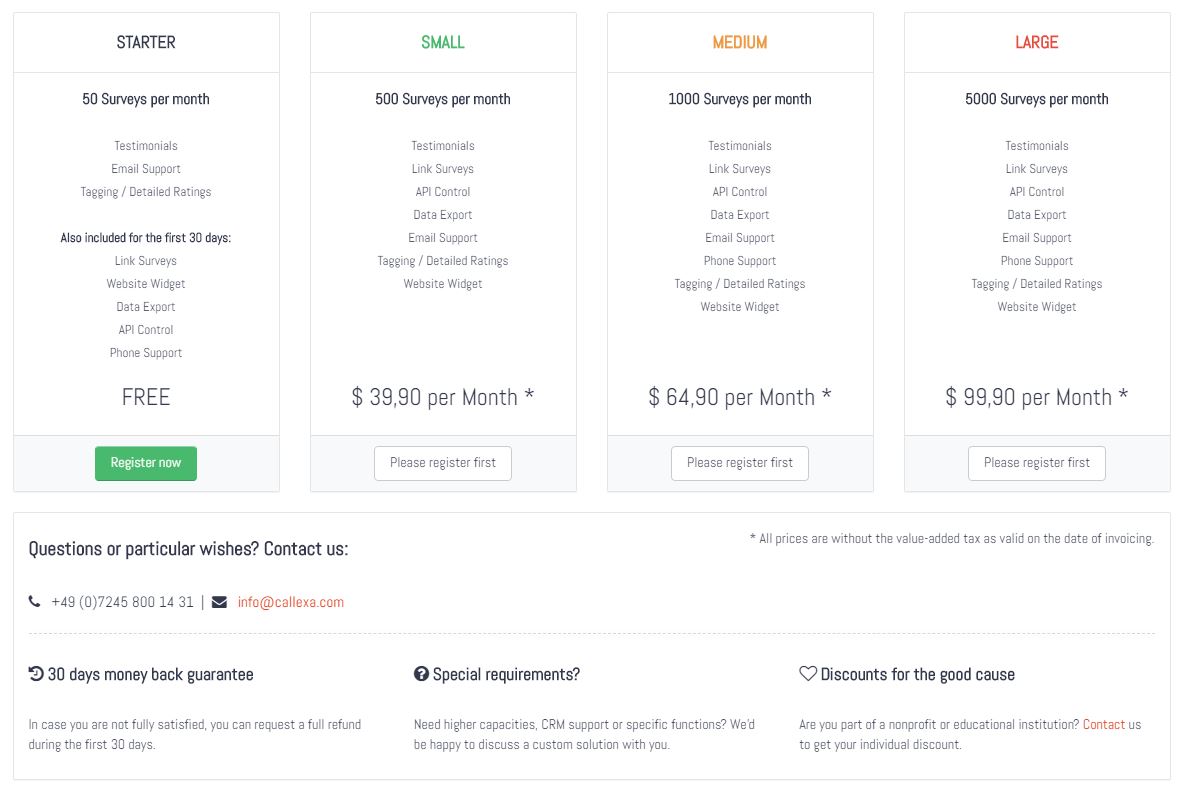This screenshot has height=809, width=1182.
Task: Click the phone icon beside contact number
Action: click(35, 602)
